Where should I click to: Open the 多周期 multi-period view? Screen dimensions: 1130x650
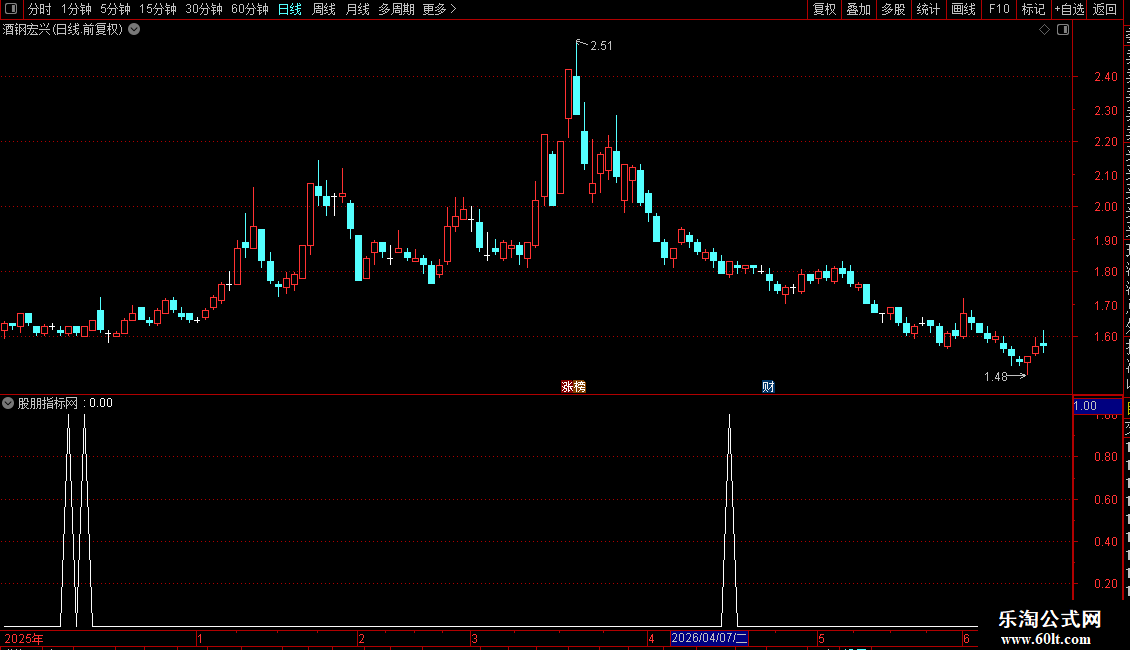pyautogui.click(x=396, y=9)
